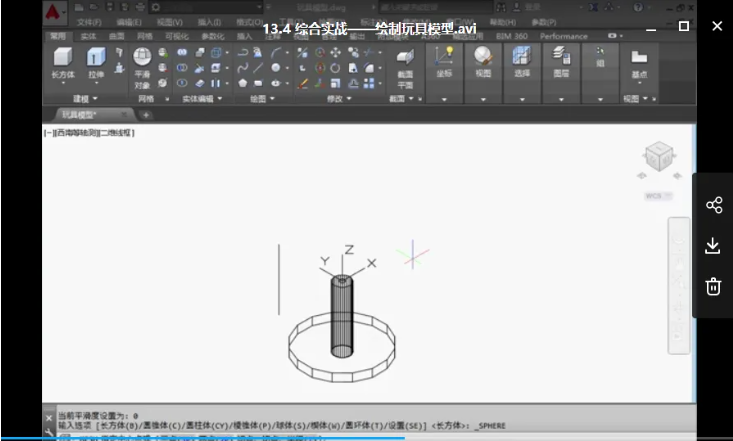Expand the arrow under the 图层 panel
The image size is (733, 441).
[561, 99]
